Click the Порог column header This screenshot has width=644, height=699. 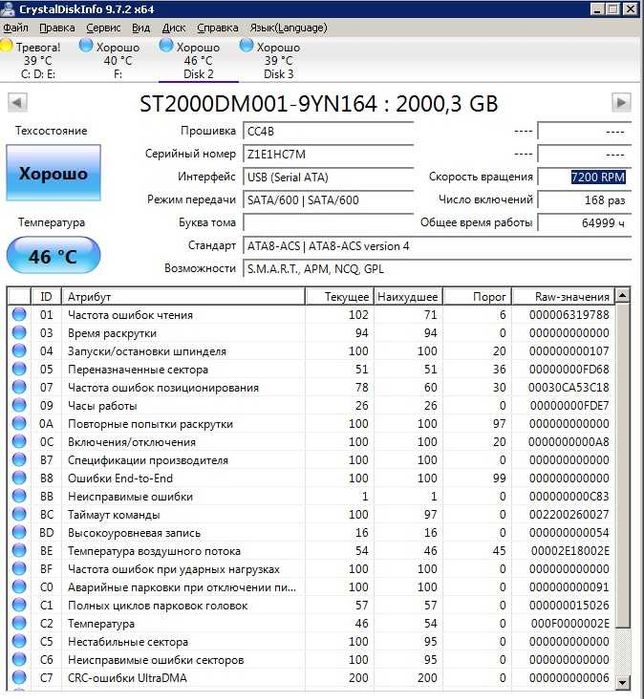(x=477, y=296)
